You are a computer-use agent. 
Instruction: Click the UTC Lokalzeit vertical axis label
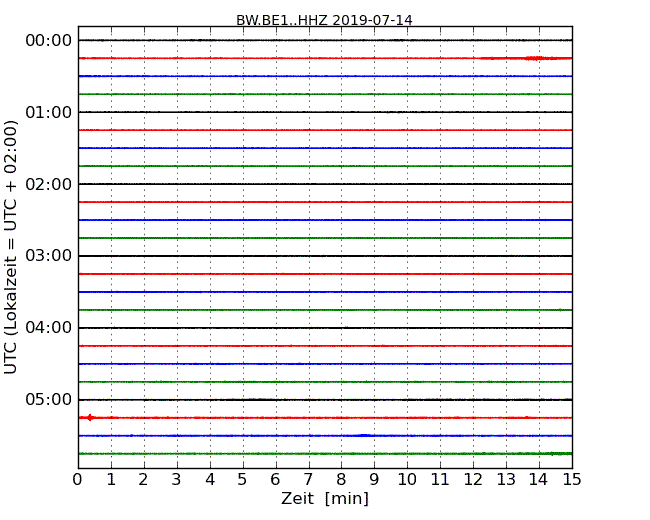coord(10,248)
